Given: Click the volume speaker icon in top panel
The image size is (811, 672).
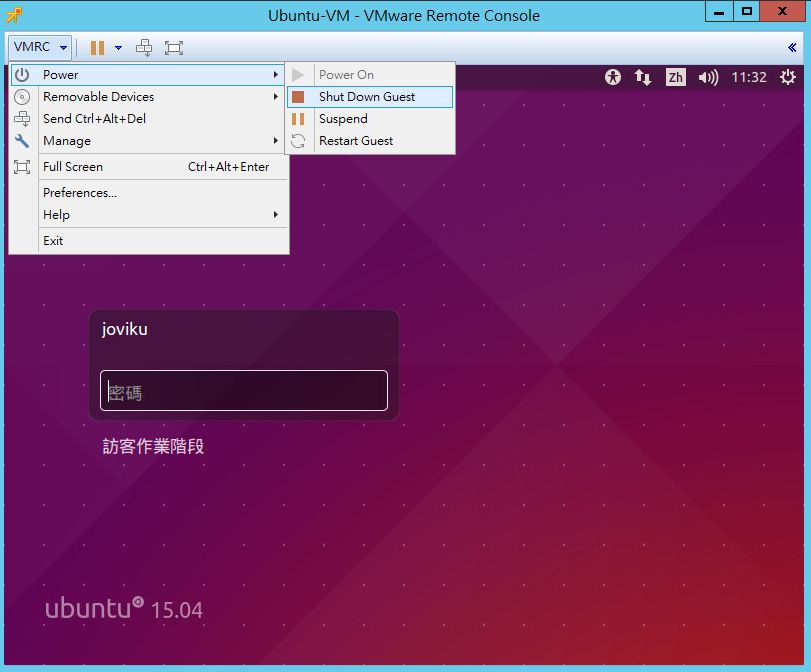Looking at the screenshot, I should pos(707,76).
